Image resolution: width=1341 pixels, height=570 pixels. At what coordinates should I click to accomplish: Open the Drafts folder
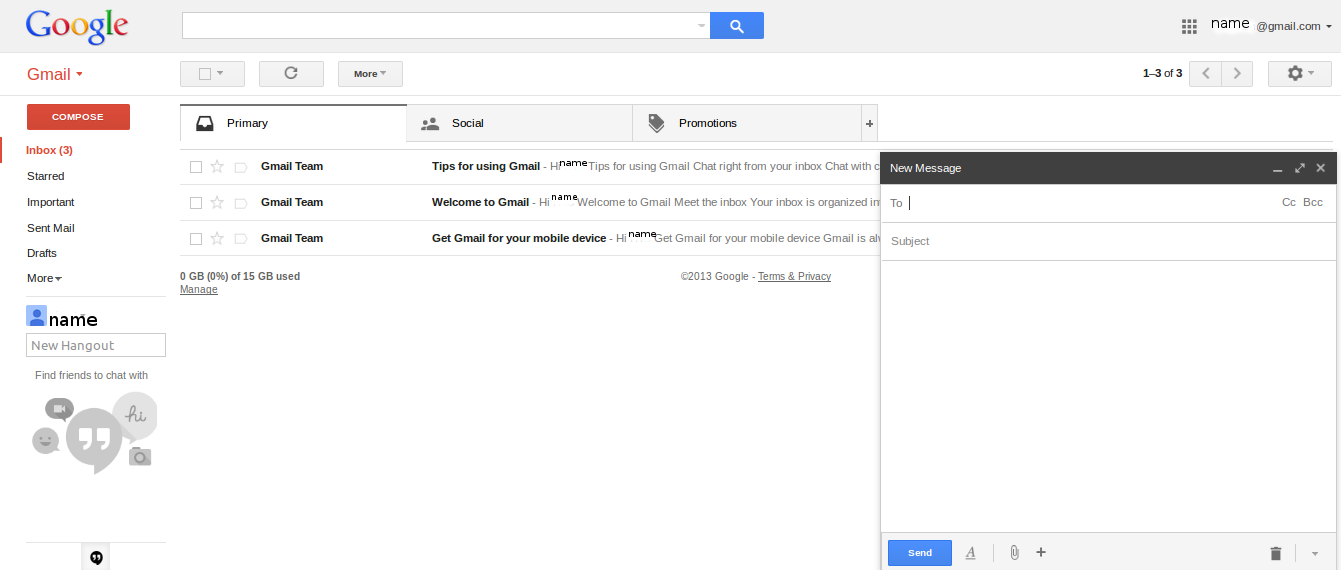pyautogui.click(x=42, y=253)
